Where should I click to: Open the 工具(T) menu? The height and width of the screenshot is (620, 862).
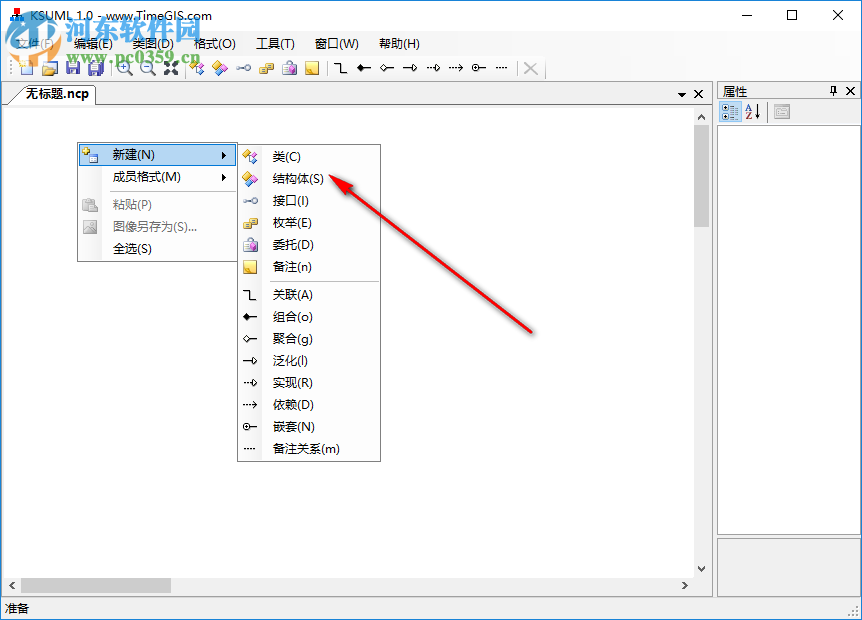click(275, 43)
